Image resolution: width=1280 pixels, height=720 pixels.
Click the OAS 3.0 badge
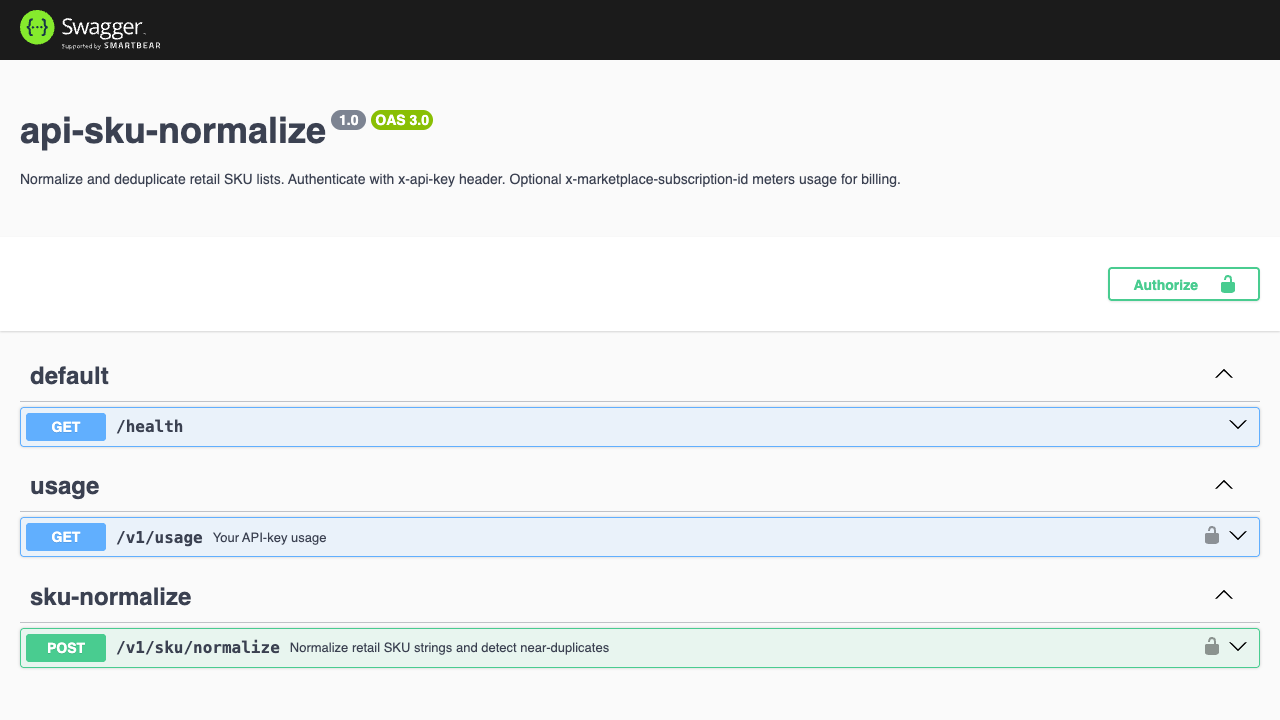coord(402,120)
